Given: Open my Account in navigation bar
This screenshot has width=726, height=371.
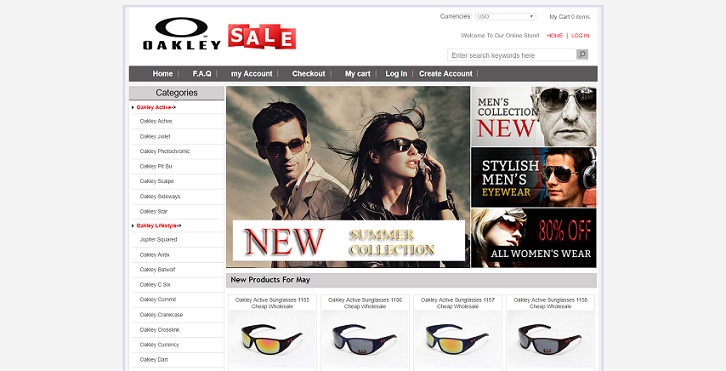Looking at the screenshot, I should [251, 74].
